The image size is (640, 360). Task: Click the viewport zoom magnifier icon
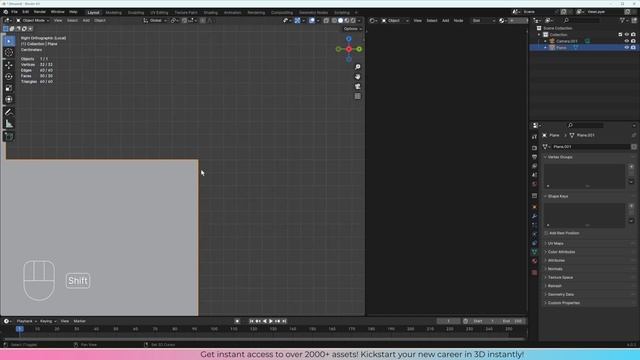tap(358, 67)
